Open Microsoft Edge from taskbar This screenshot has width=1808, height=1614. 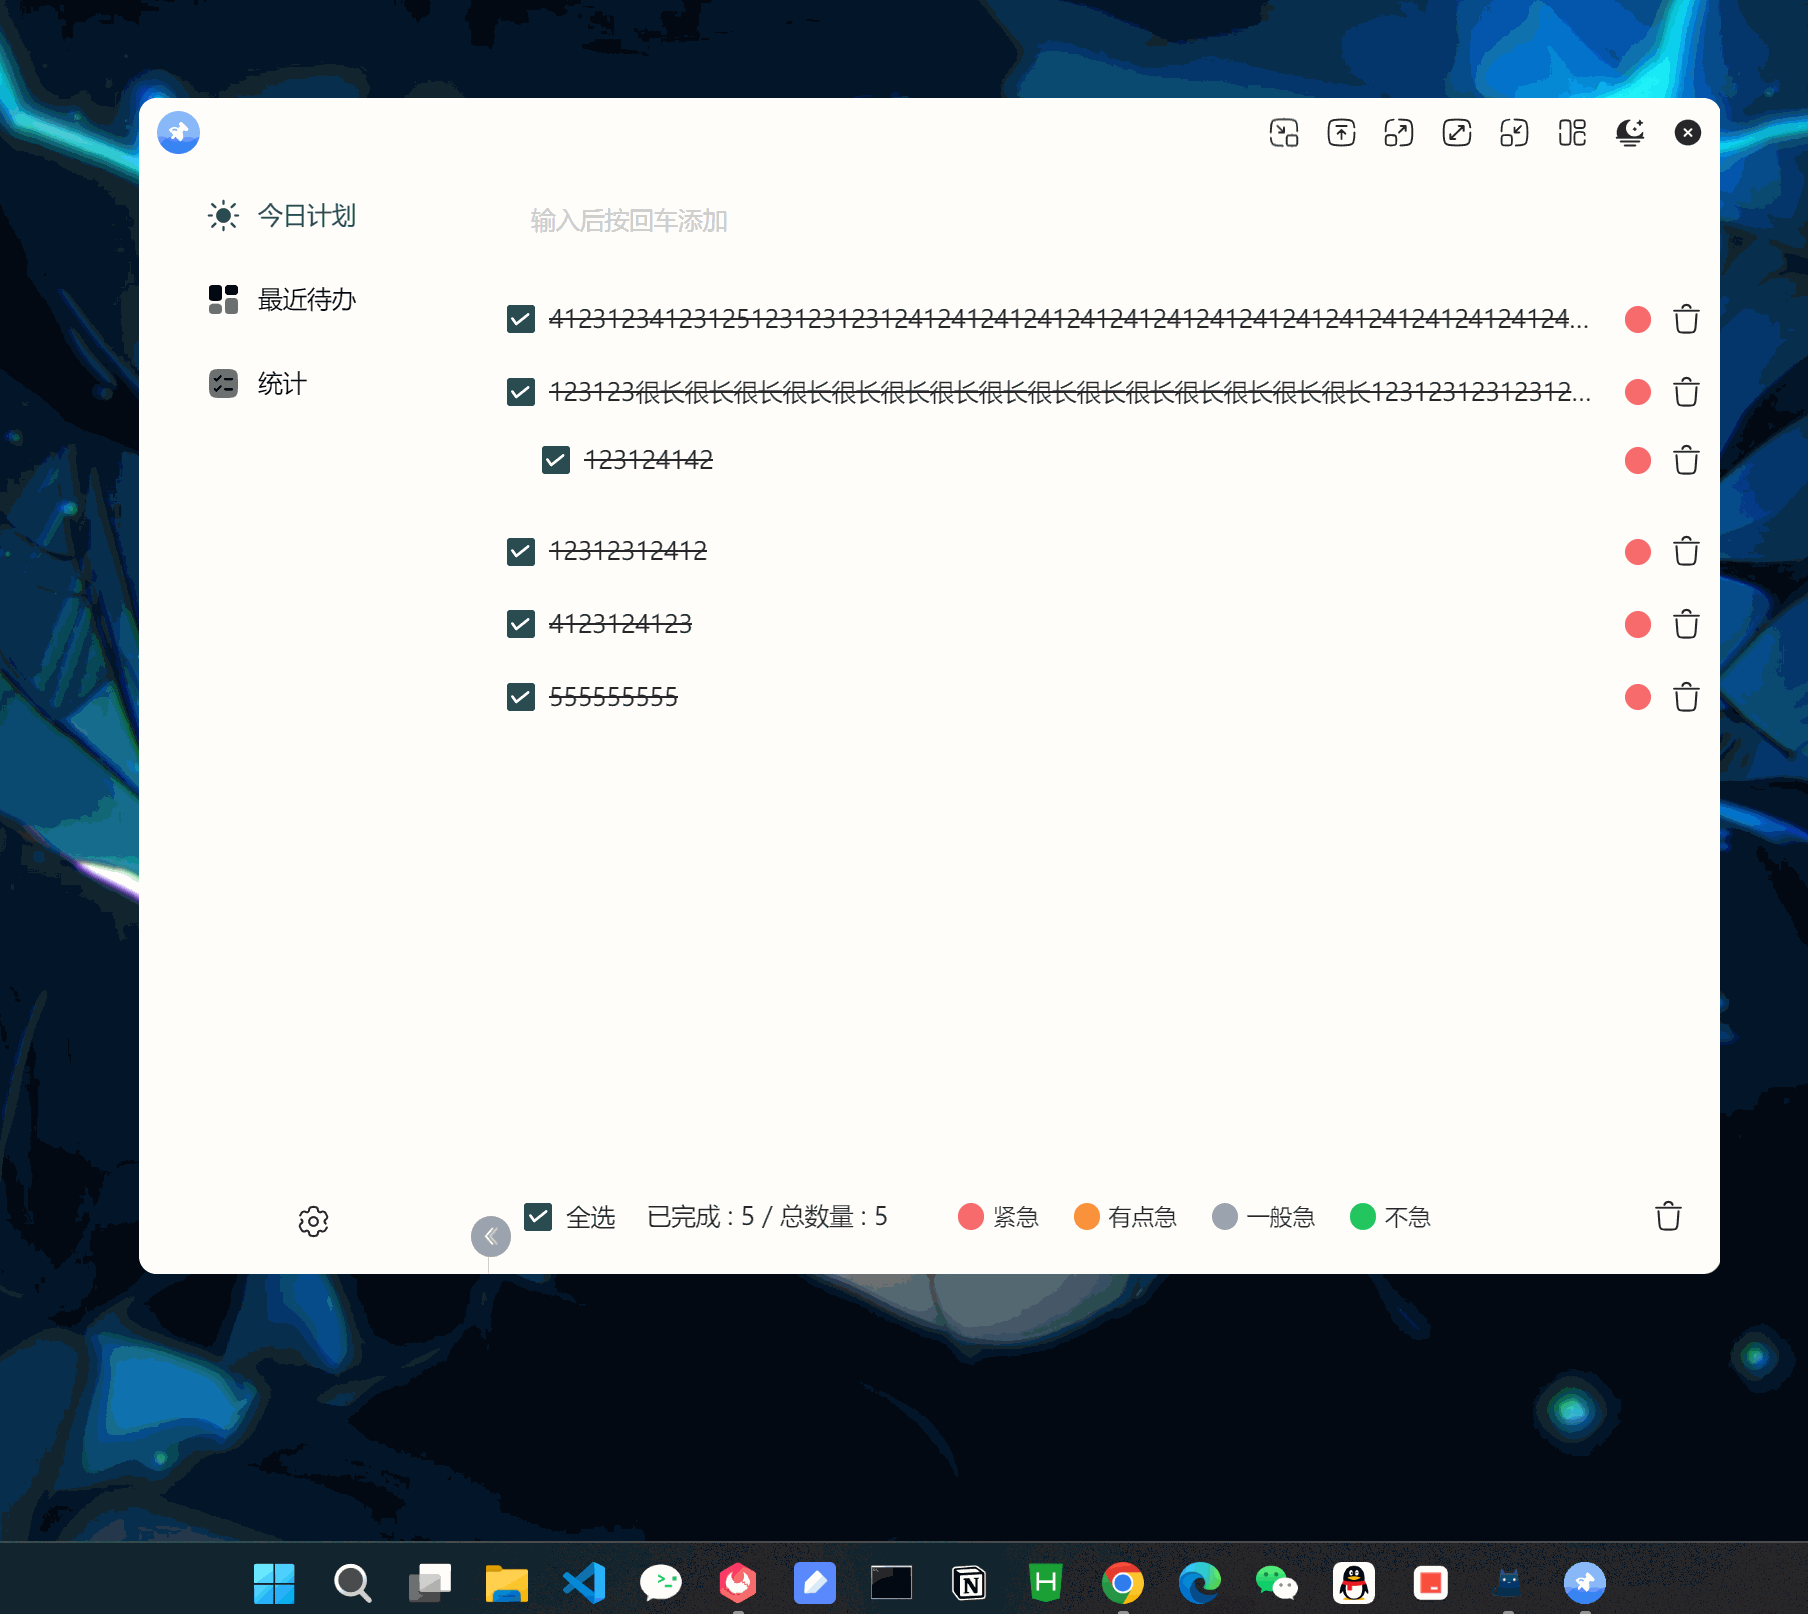(1200, 1583)
